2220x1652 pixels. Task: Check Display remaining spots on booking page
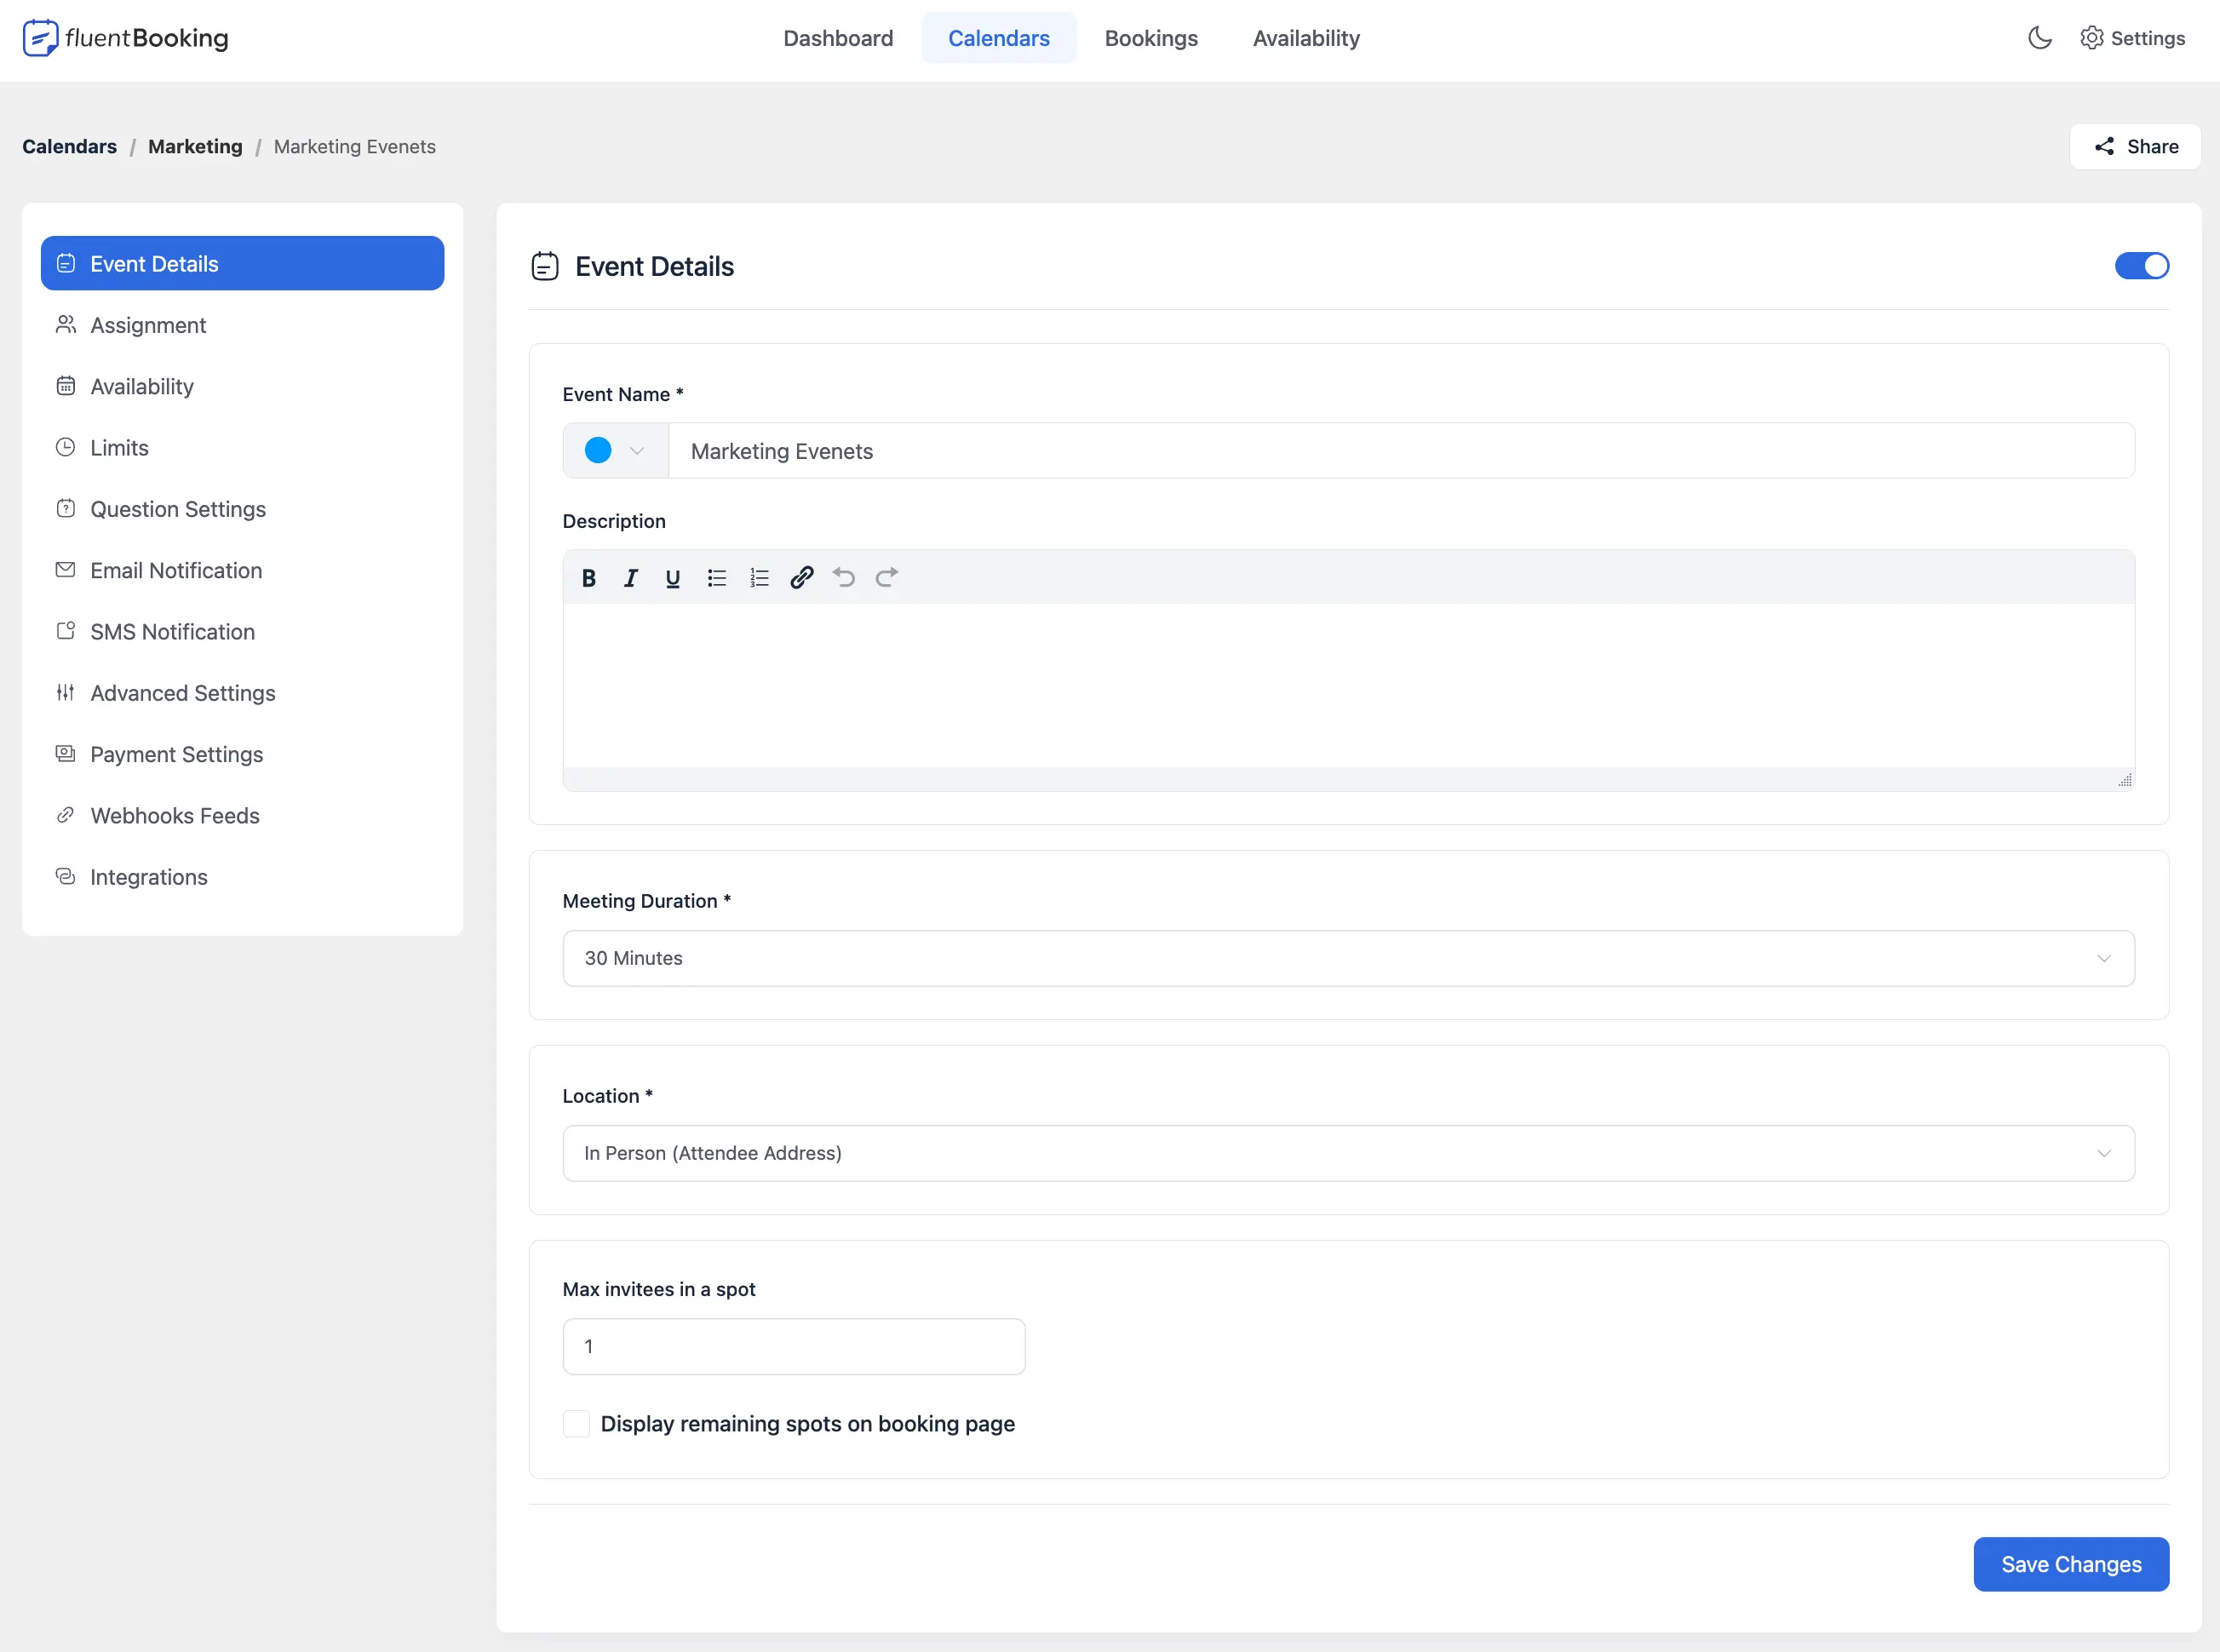pos(576,1424)
